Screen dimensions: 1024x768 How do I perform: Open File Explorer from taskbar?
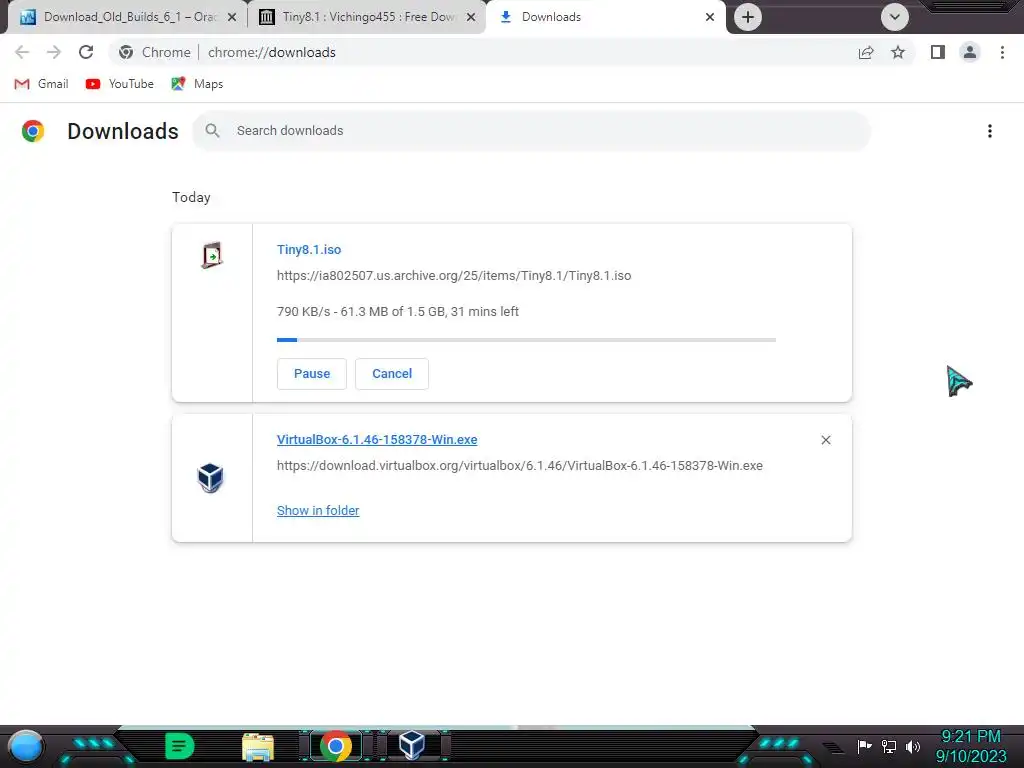tap(258, 747)
